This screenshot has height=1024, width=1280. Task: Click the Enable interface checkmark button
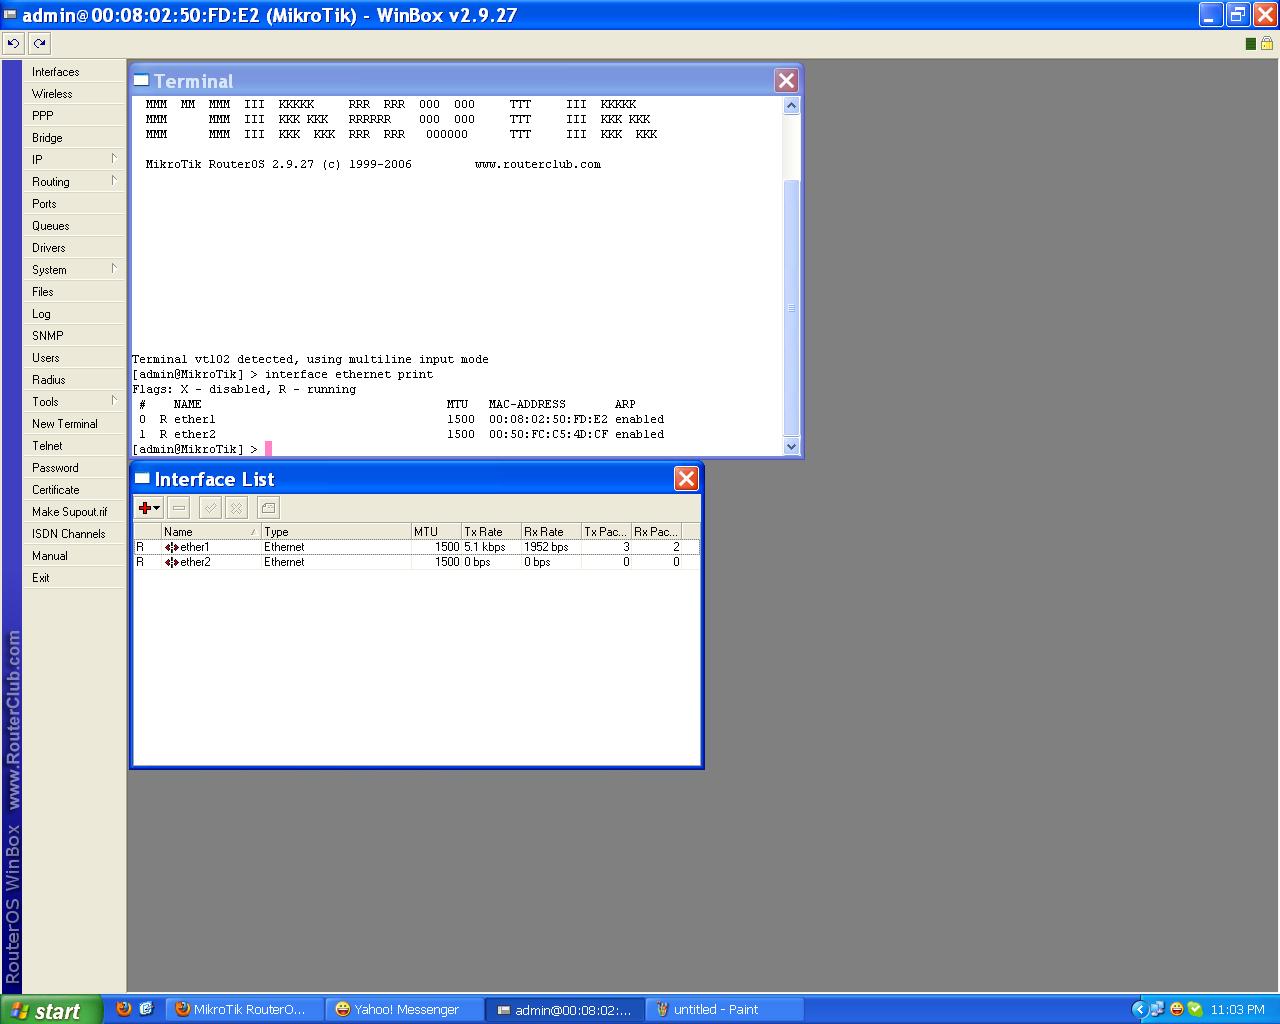(210, 508)
